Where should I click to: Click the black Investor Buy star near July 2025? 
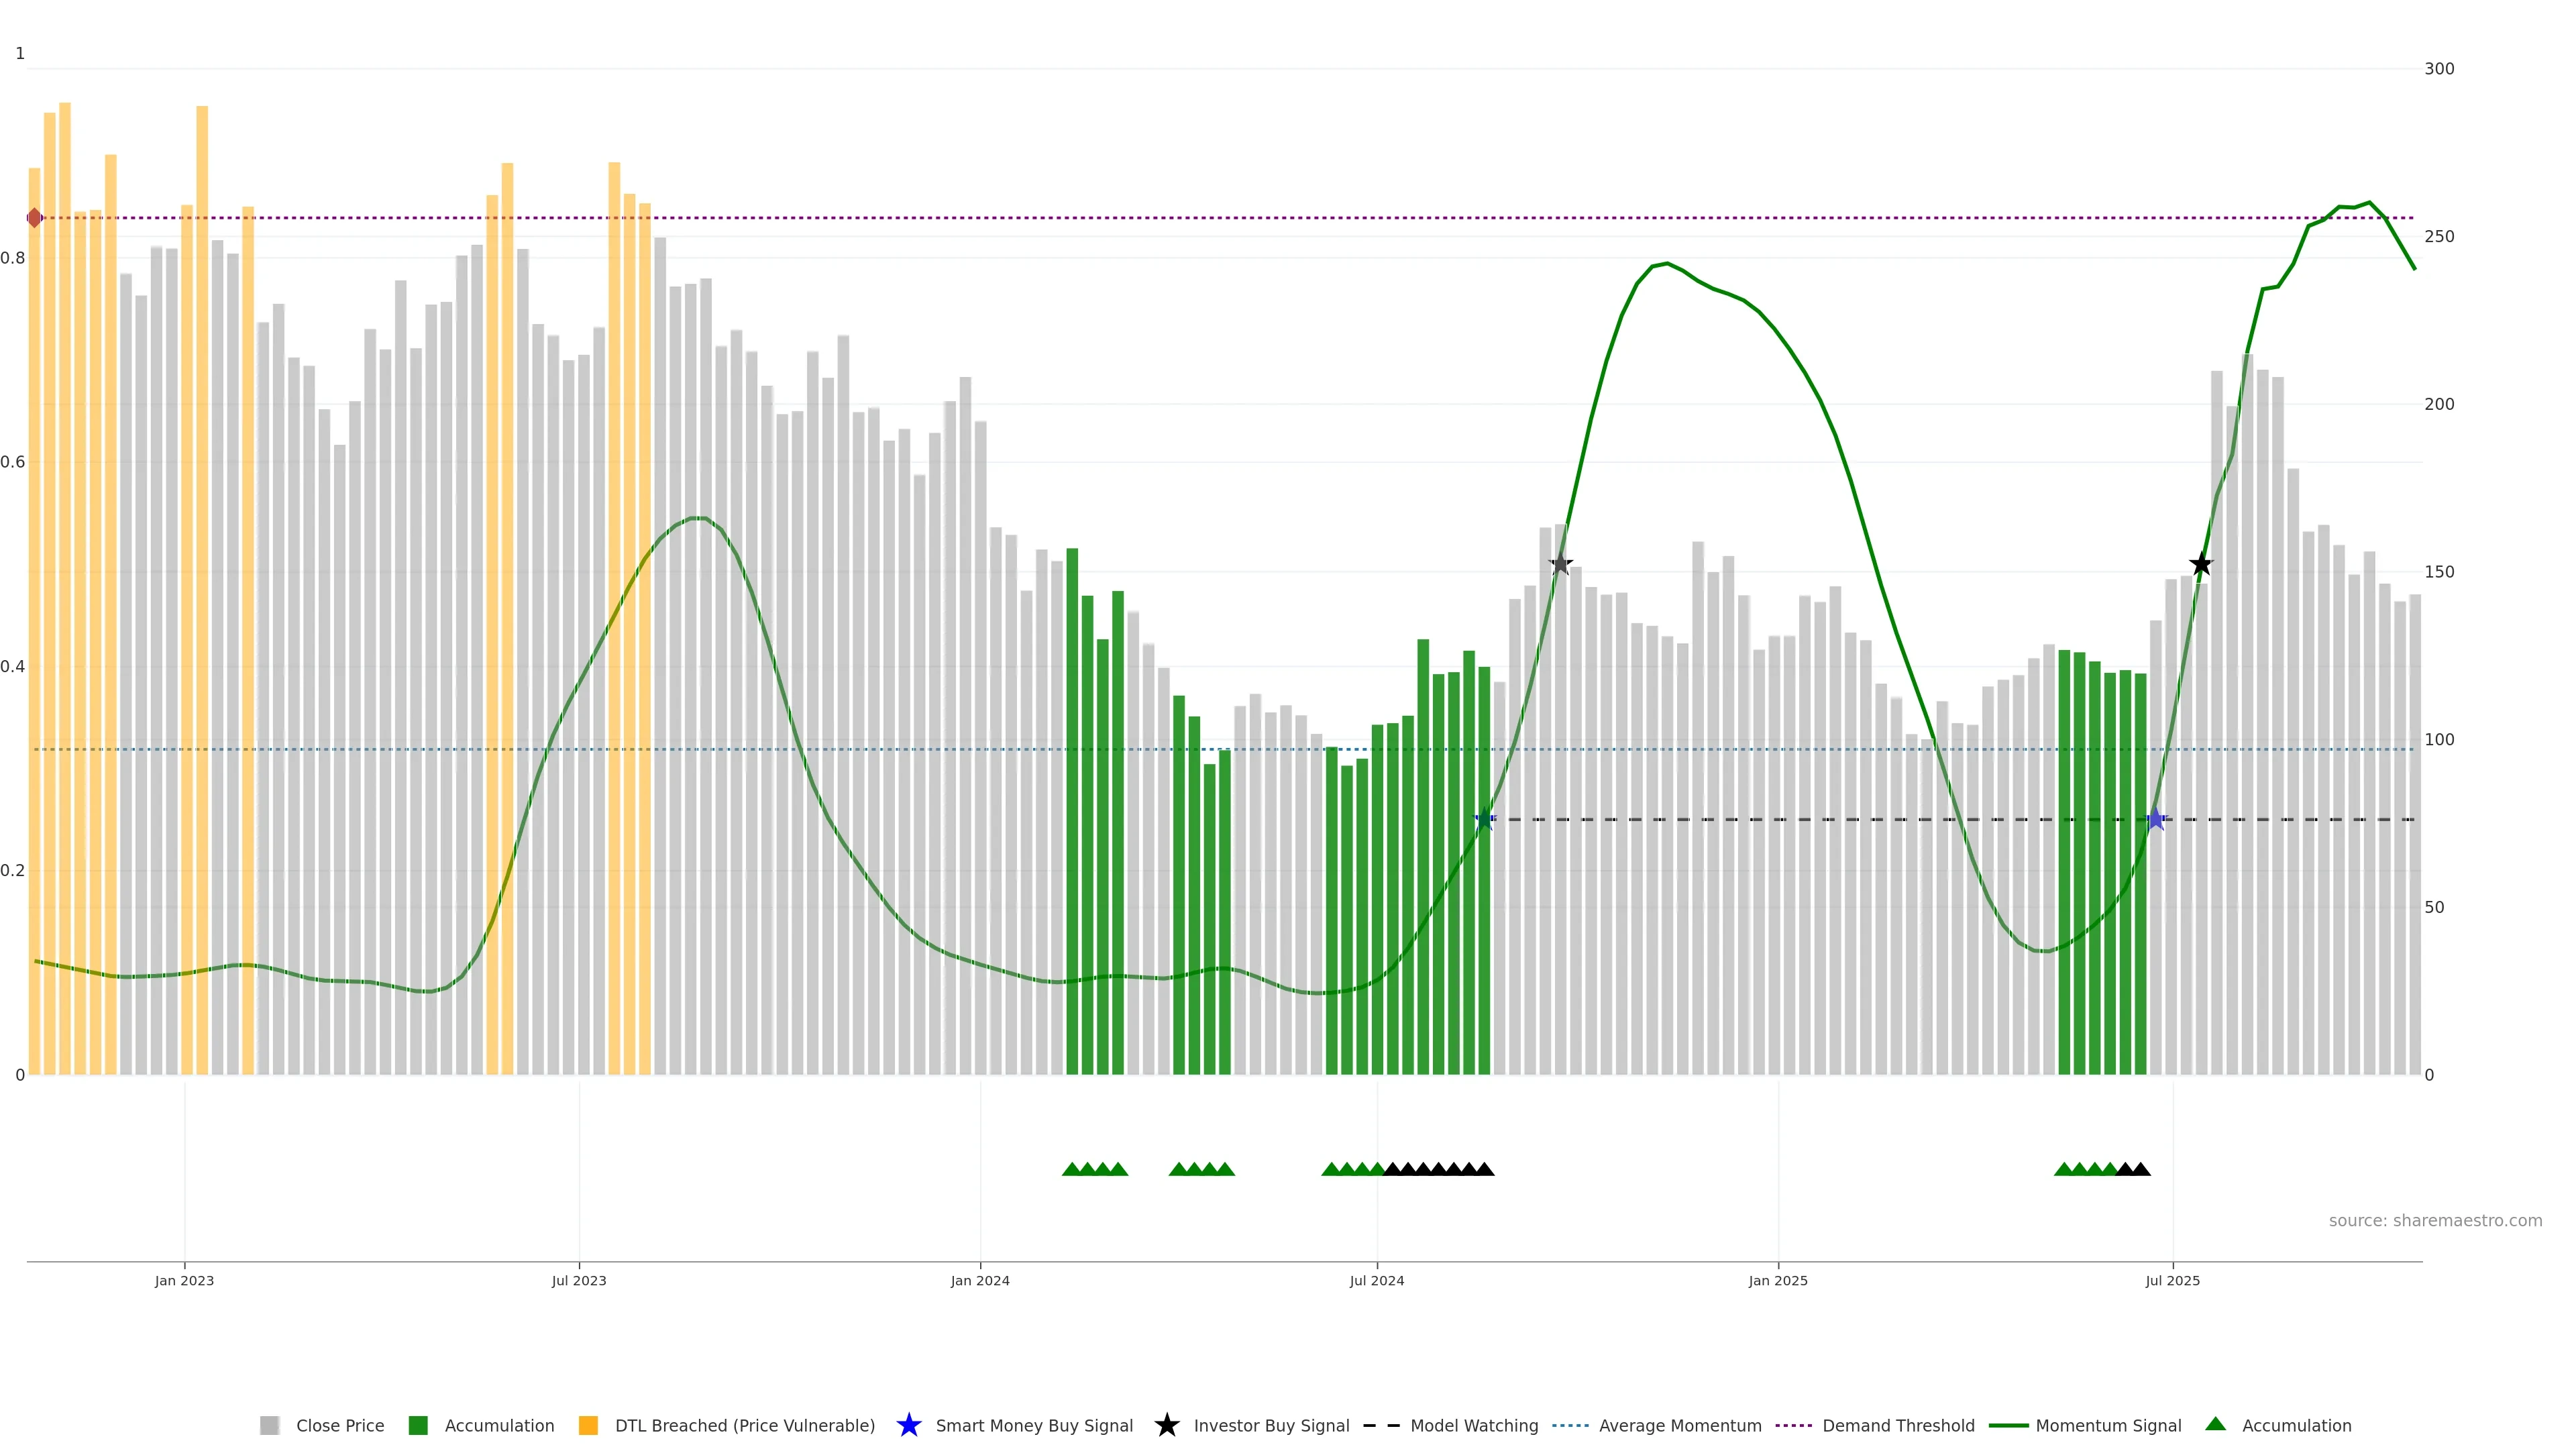[2200, 565]
